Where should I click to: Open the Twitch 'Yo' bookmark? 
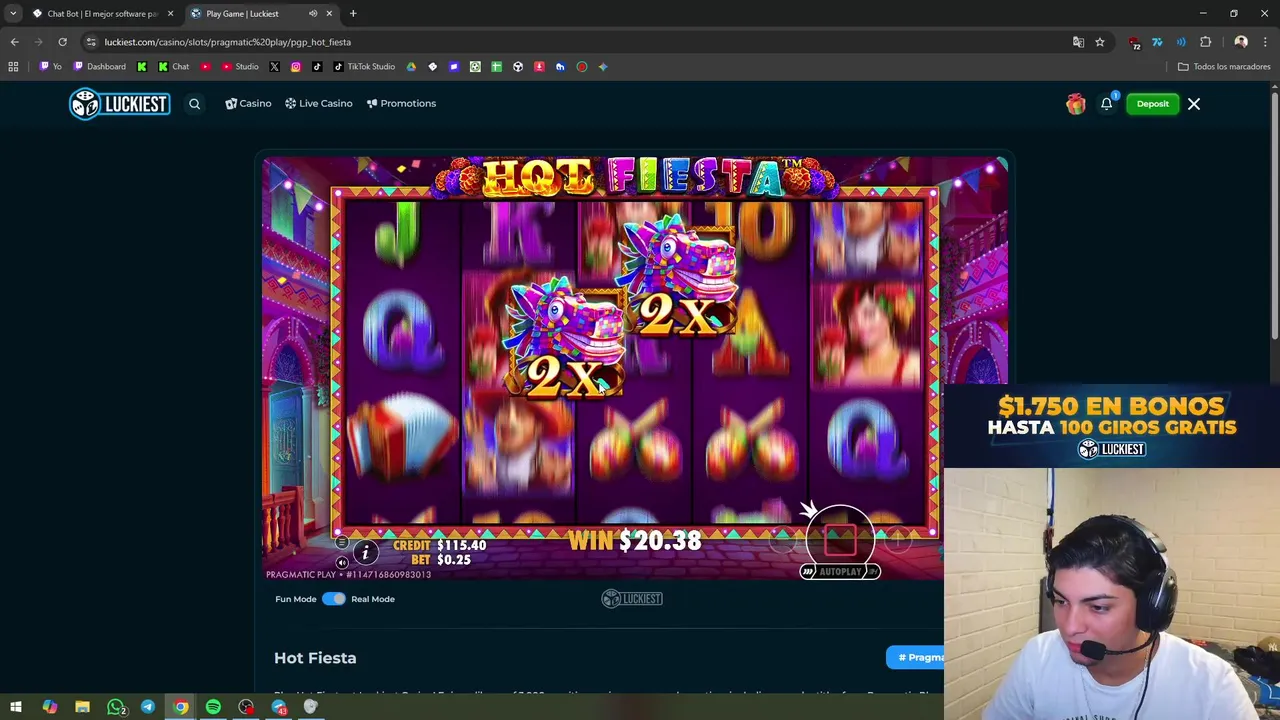[x=50, y=67]
